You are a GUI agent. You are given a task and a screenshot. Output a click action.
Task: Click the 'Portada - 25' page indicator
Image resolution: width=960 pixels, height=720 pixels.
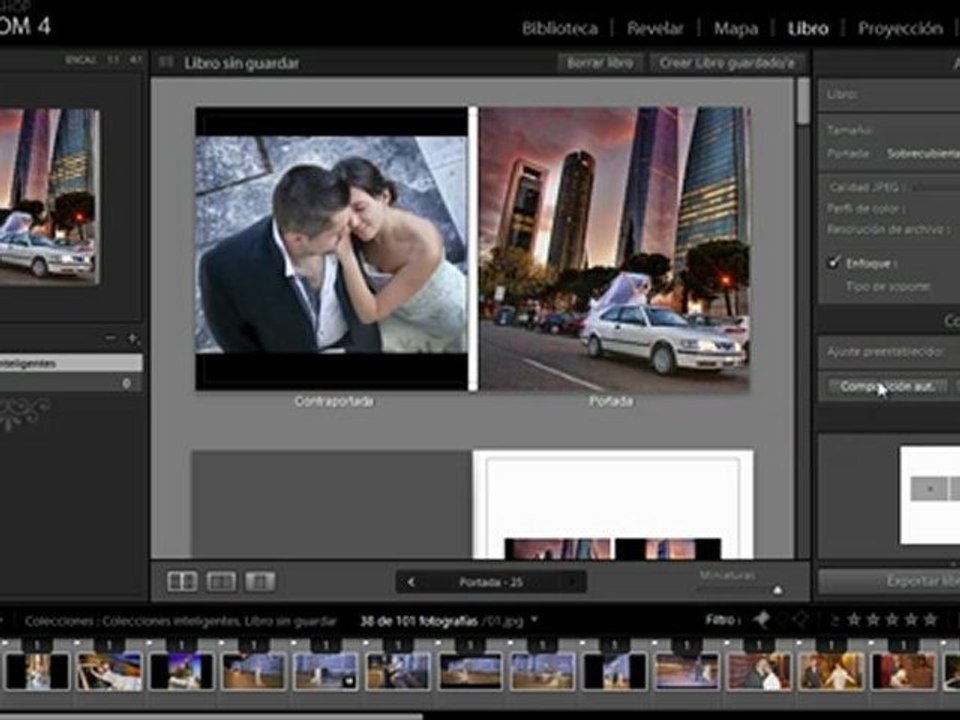pos(491,582)
